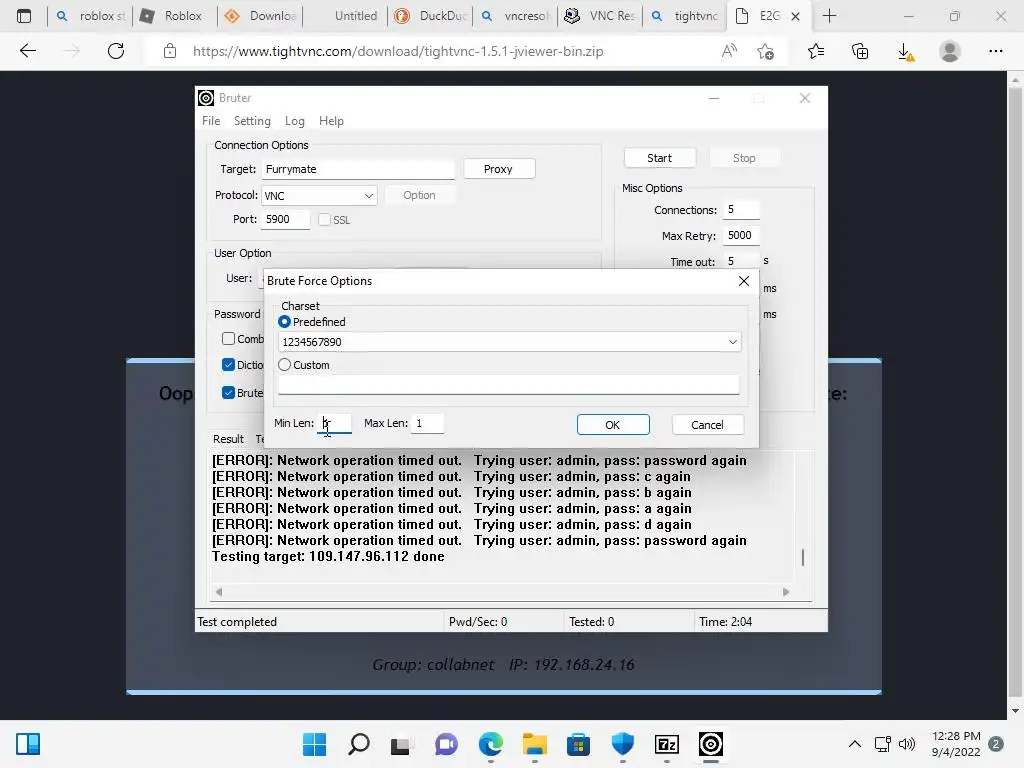
Task: Open the network tray icon
Action: pyautogui.click(x=882, y=744)
